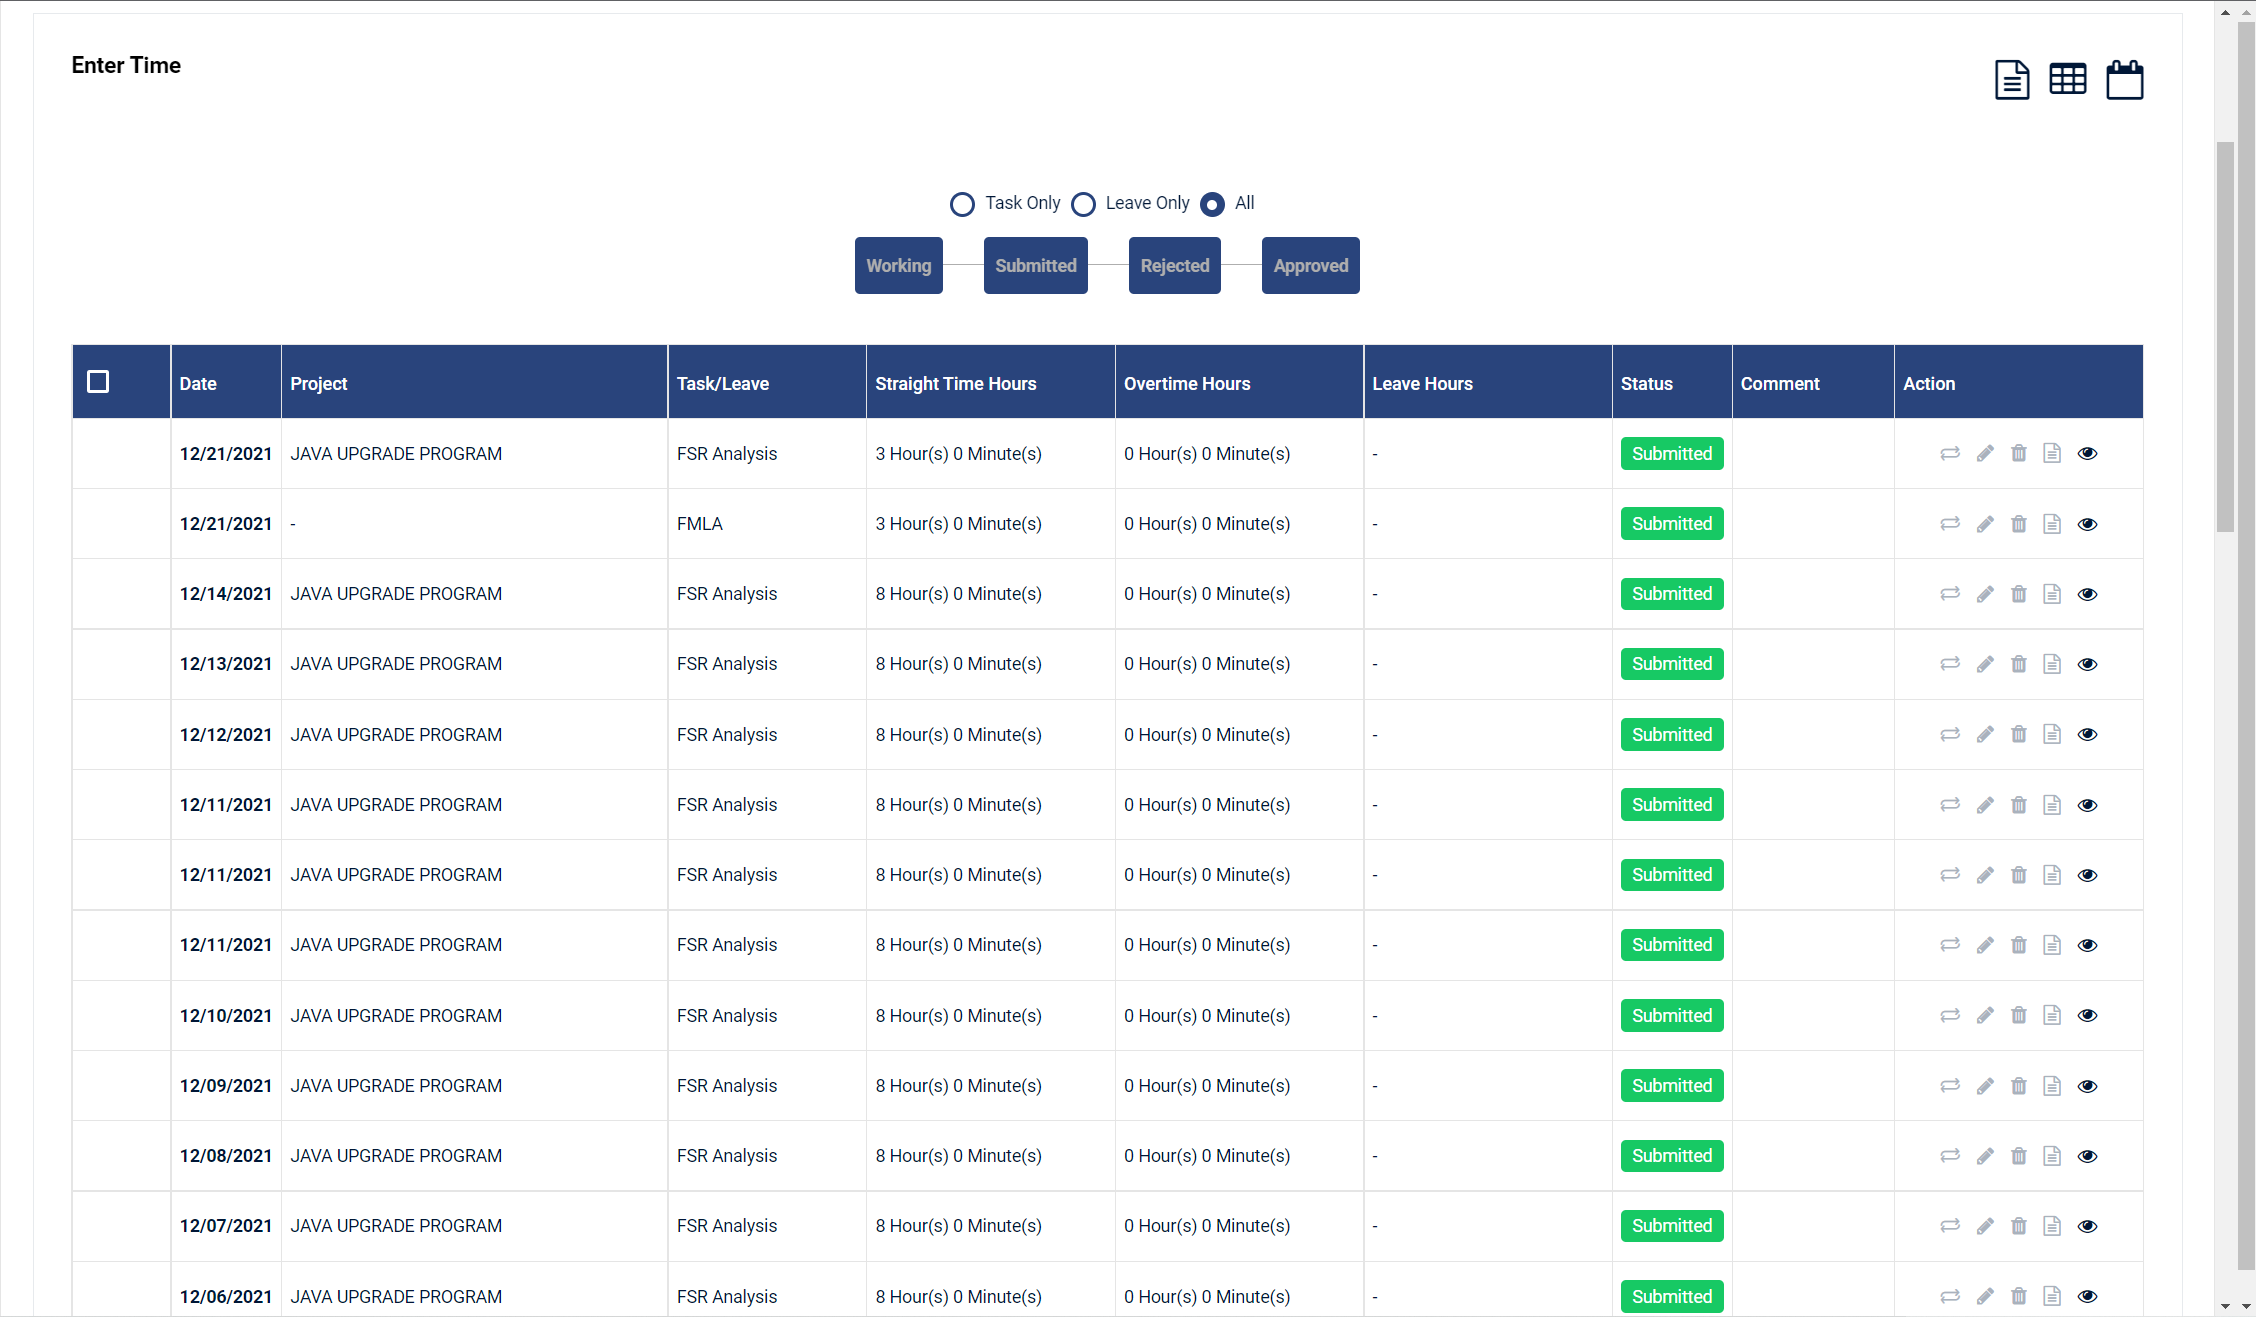View the 12/14/2021 entry via eye icon
The width and height of the screenshot is (2256, 1317).
point(2087,594)
